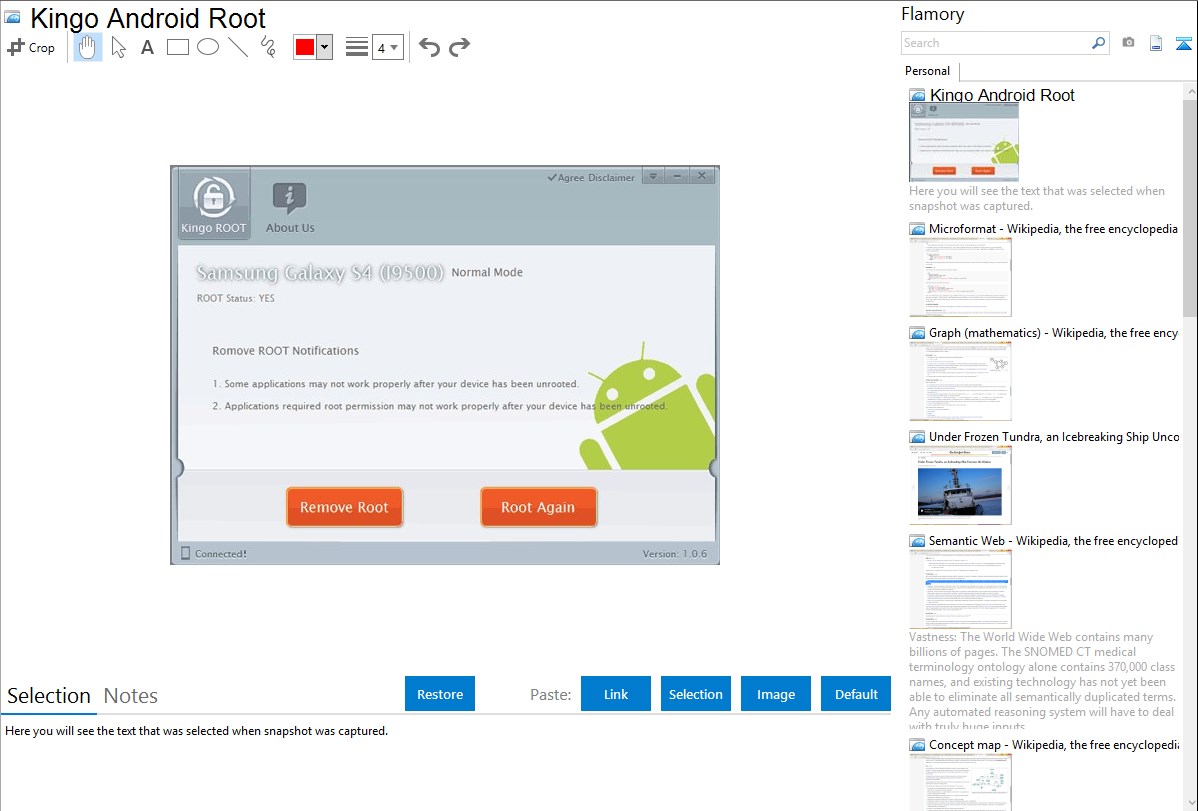The height and width of the screenshot is (811, 1198).
Task: Click the magnifier search icon
Action: [x=1099, y=43]
